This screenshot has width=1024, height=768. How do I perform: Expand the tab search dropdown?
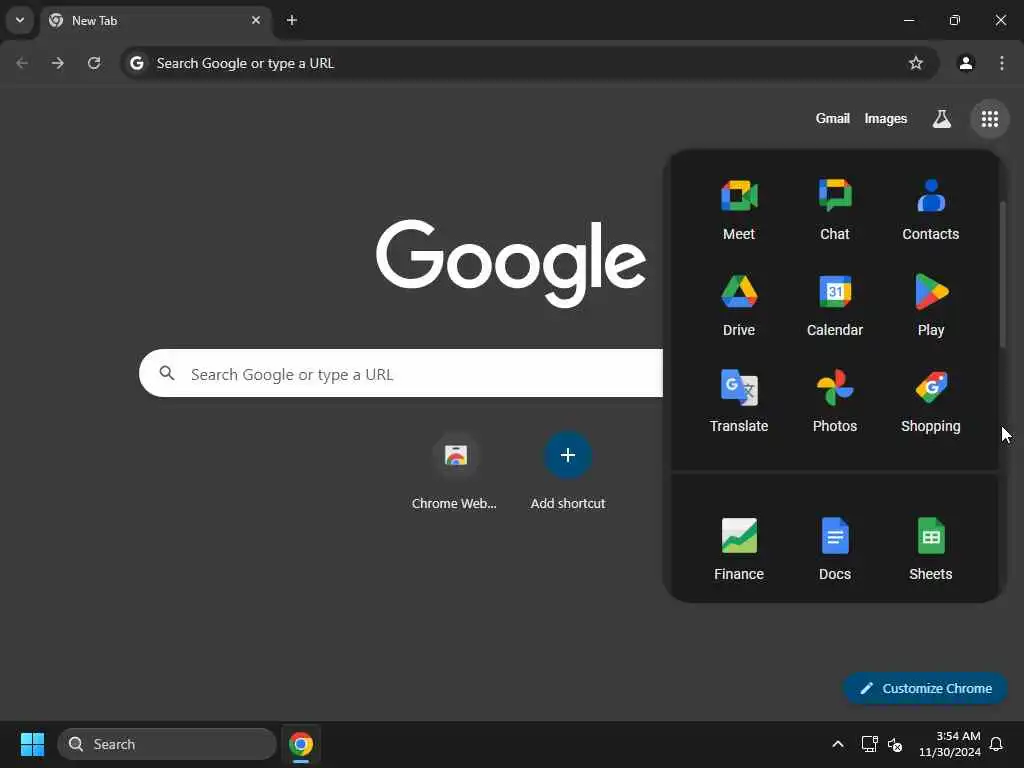click(x=20, y=20)
